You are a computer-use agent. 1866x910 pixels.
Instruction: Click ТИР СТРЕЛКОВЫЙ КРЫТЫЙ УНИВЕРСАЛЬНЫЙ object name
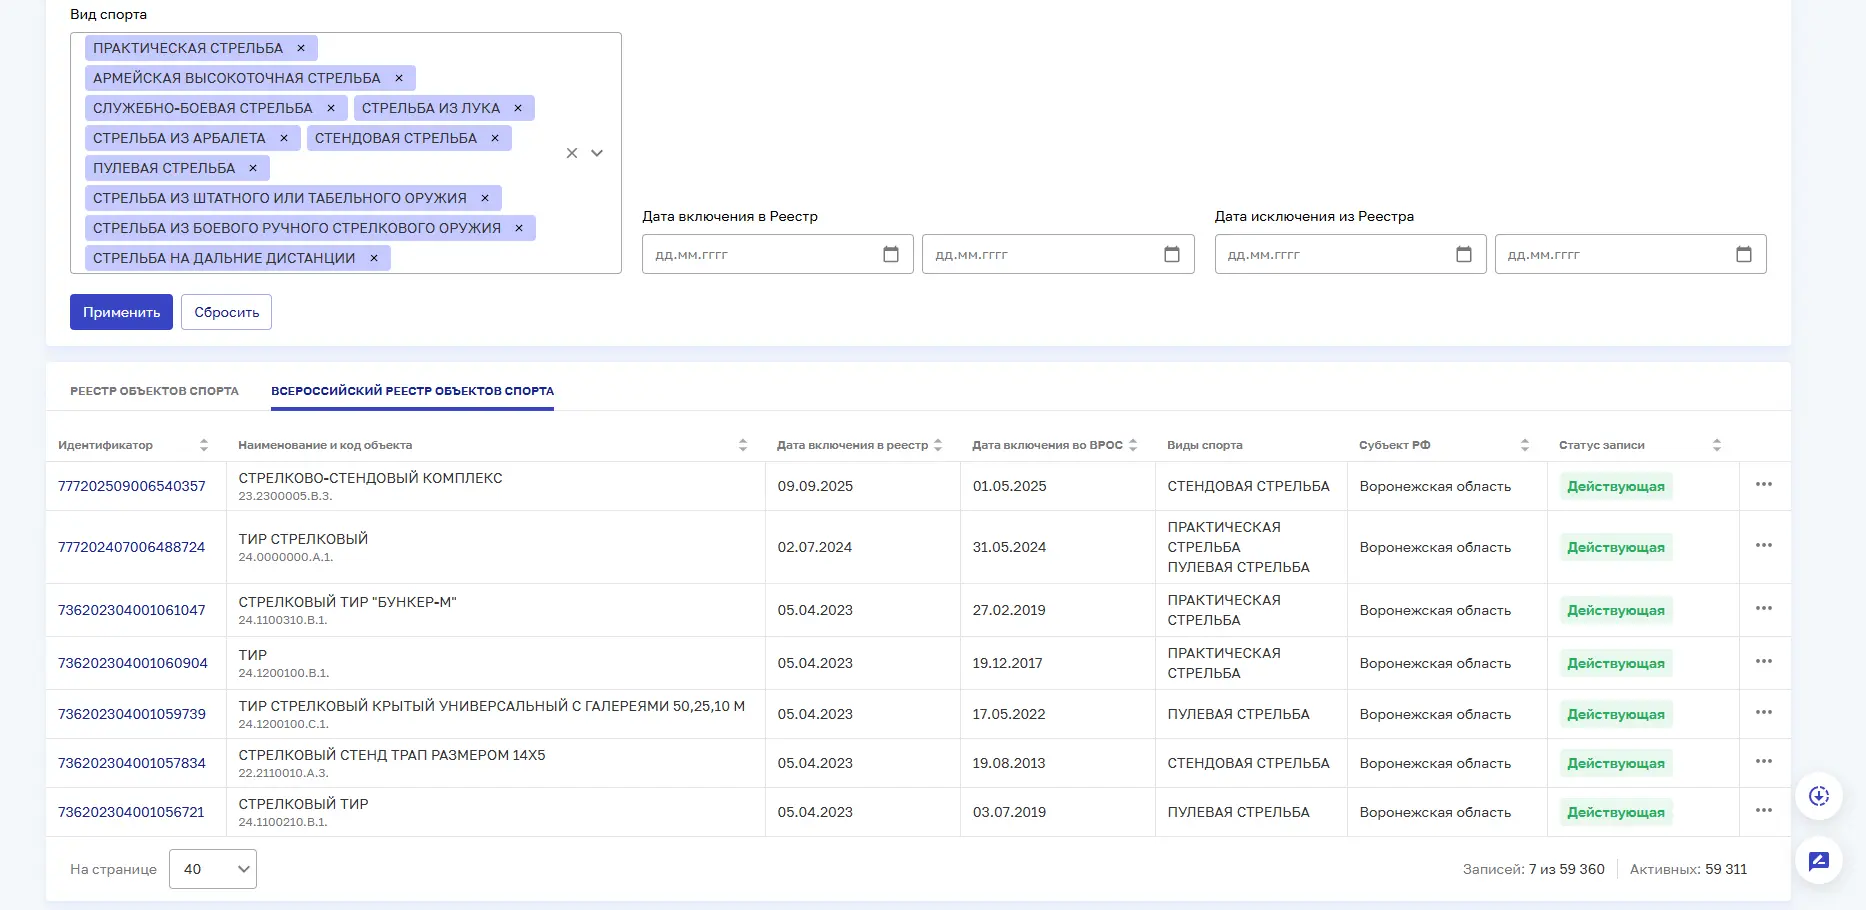click(491, 706)
